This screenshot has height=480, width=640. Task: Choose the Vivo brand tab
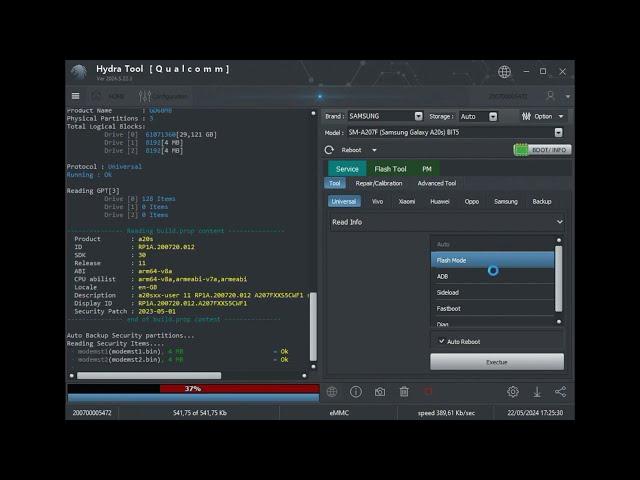[378, 201]
